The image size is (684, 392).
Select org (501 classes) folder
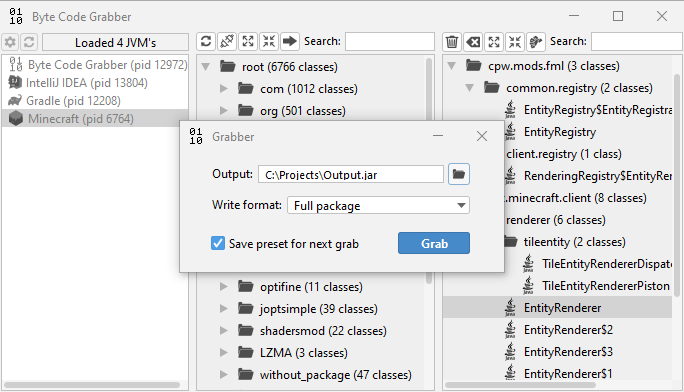click(x=292, y=111)
